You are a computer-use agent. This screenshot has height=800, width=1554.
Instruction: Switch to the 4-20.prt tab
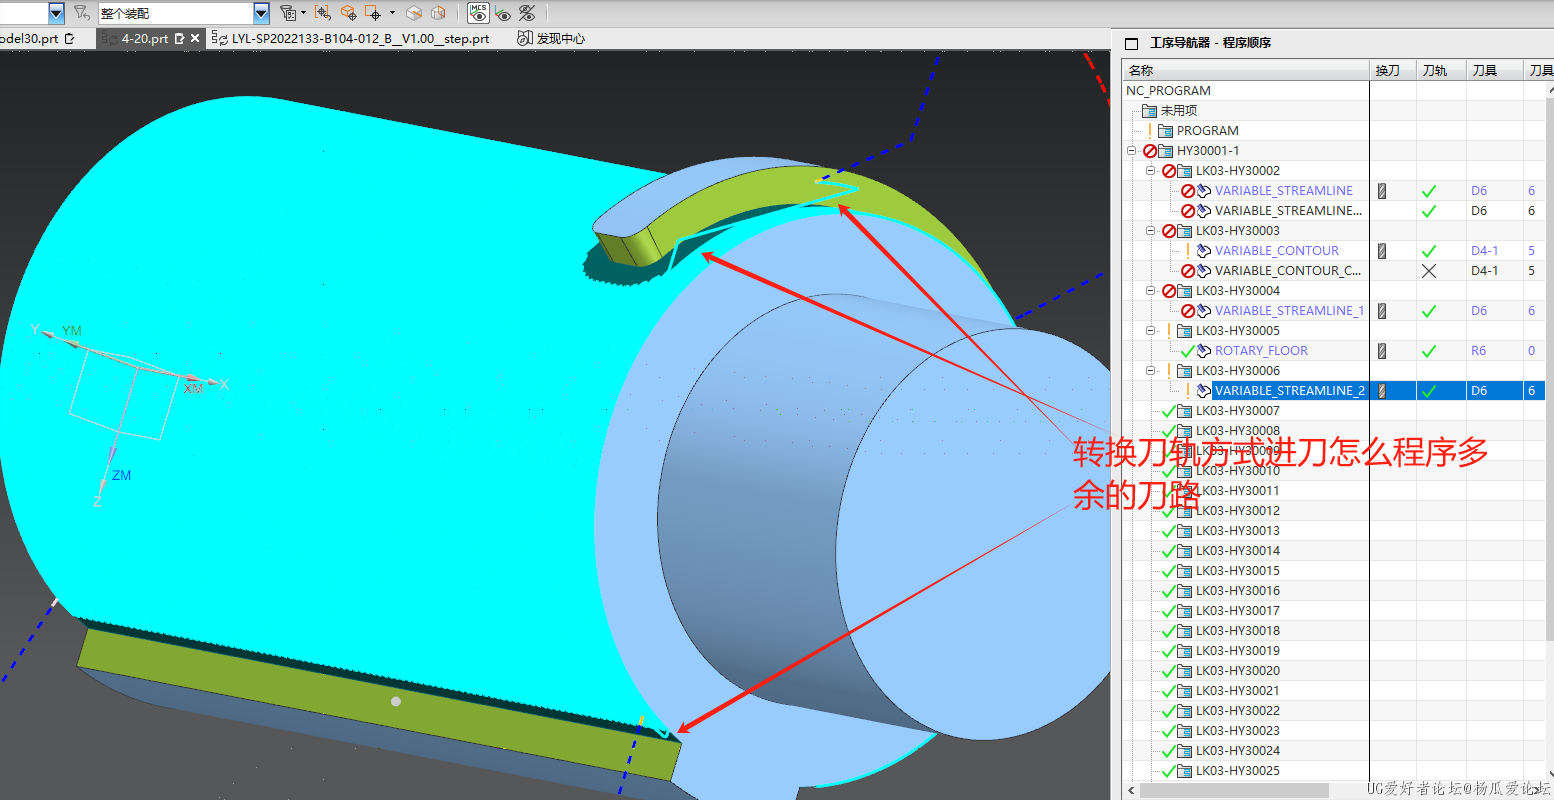click(145, 39)
